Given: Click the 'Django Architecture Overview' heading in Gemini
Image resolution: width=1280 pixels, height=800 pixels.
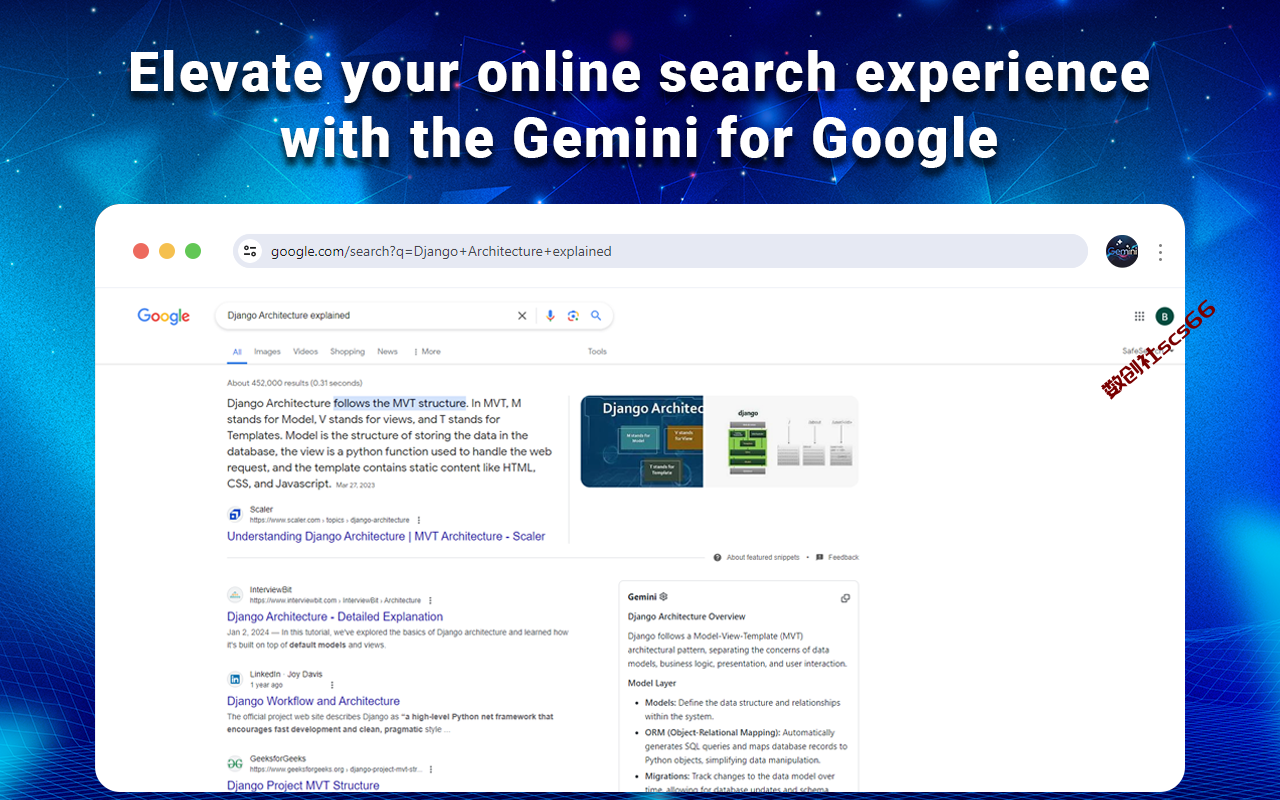Looking at the screenshot, I should 687,617.
